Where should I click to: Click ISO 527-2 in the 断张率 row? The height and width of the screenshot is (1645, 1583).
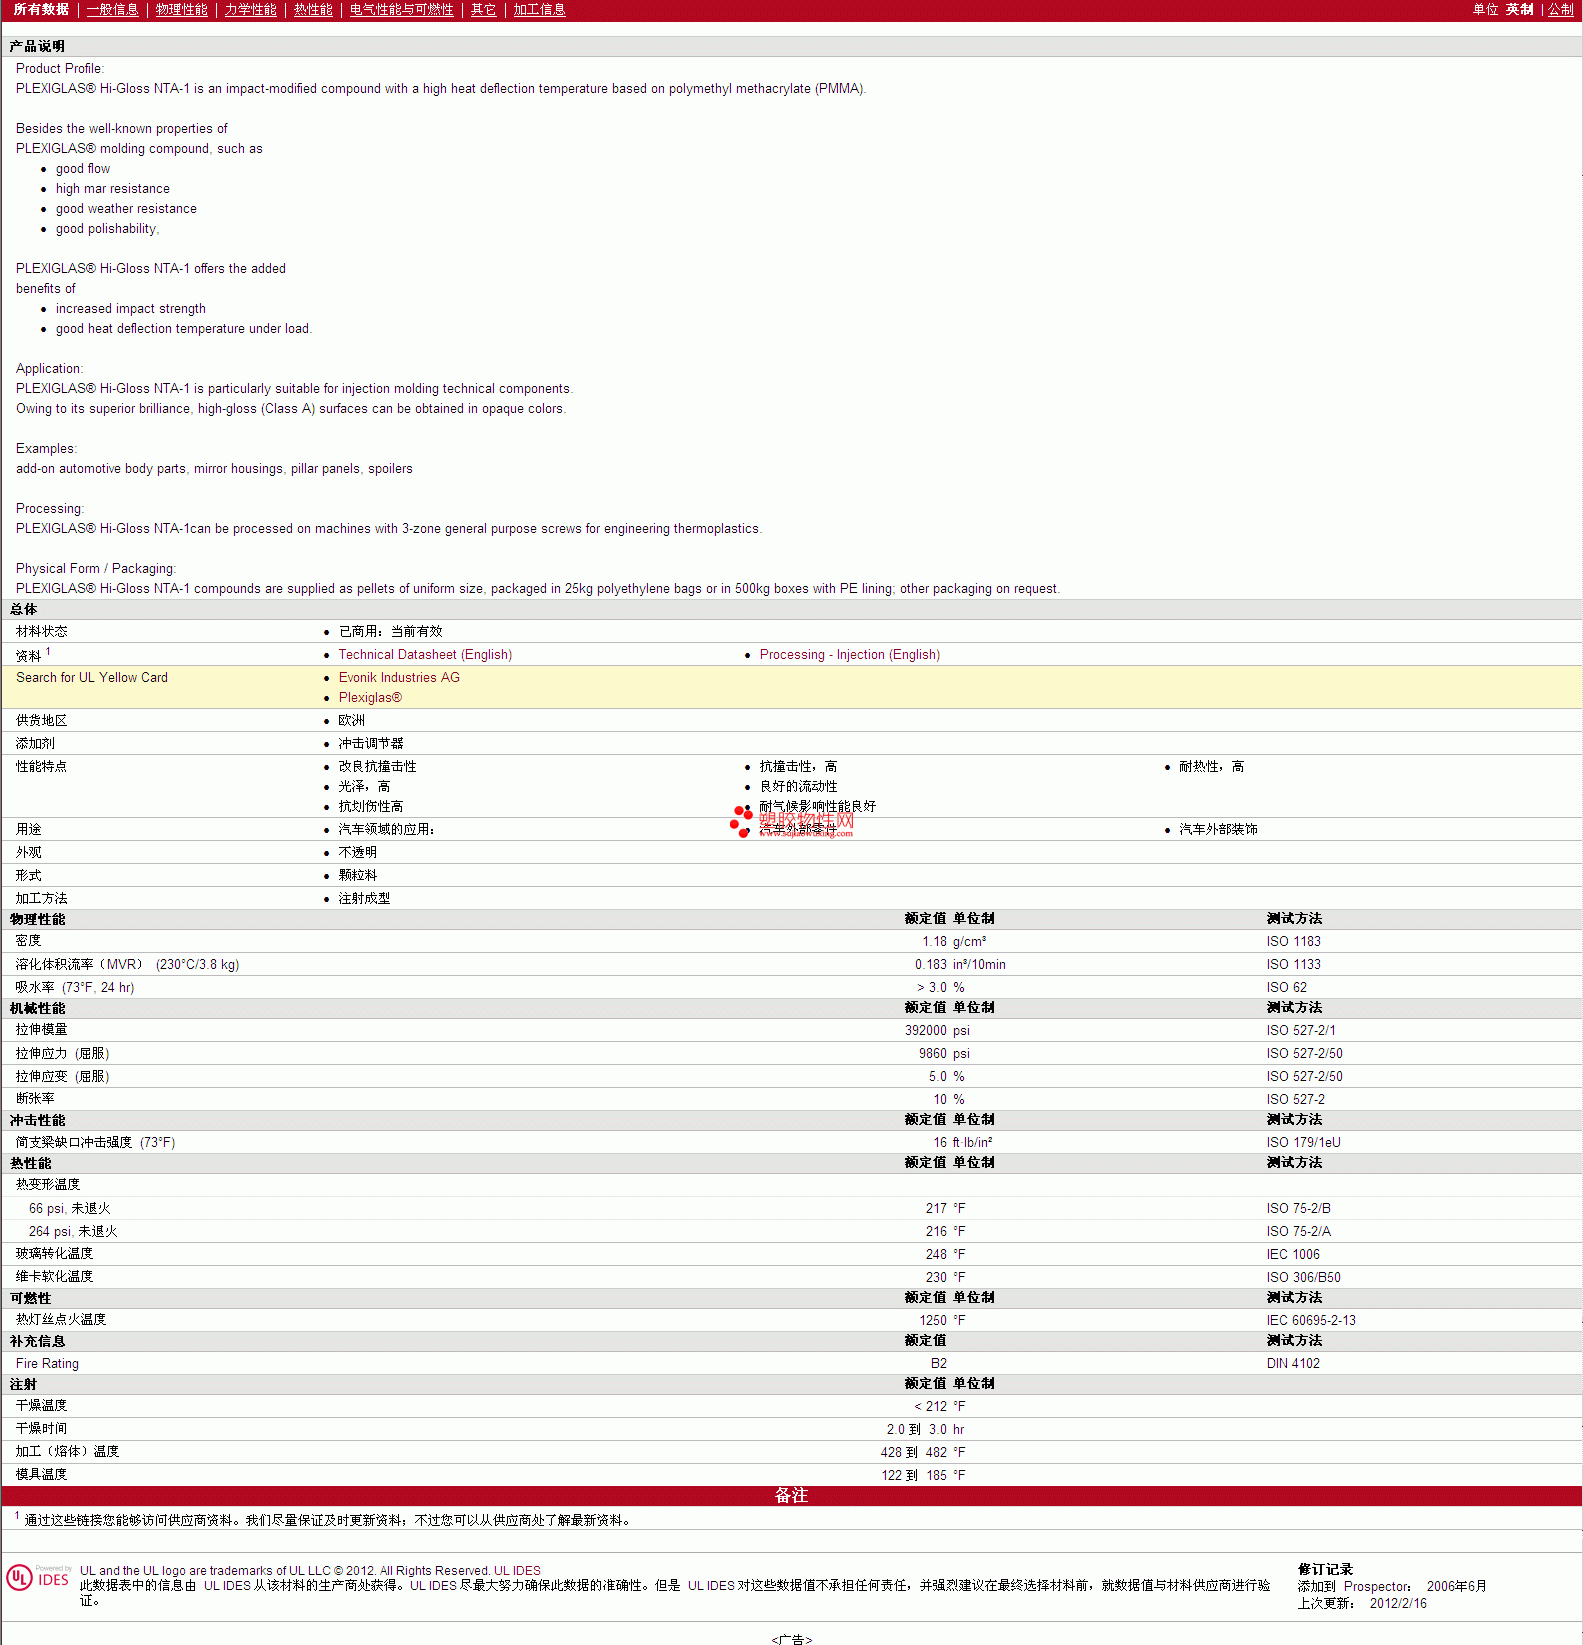pos(1296,1100)
